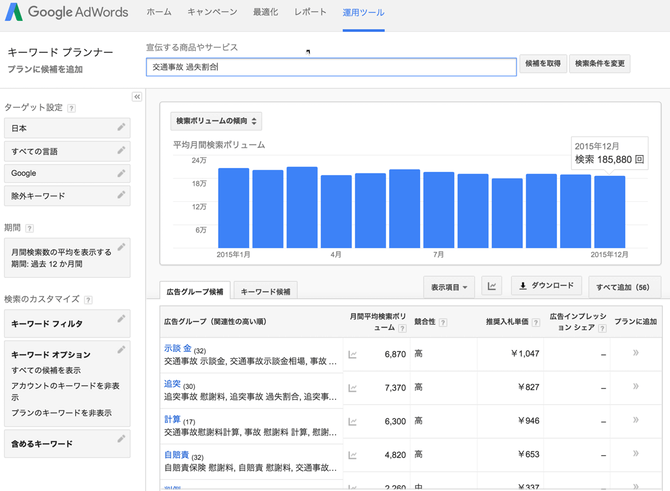Open the キャンペーン menu tab

tap(212, 12)
